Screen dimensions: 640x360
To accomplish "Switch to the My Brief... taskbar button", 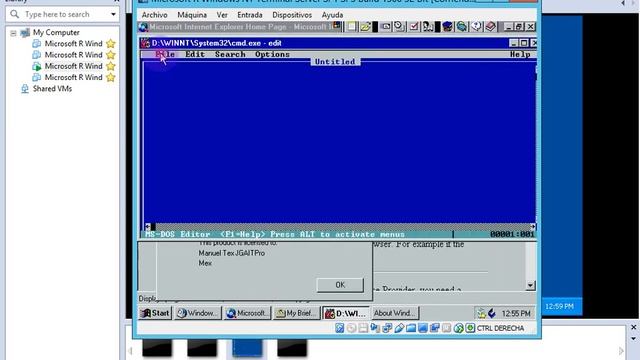I will tap(296, 313).
